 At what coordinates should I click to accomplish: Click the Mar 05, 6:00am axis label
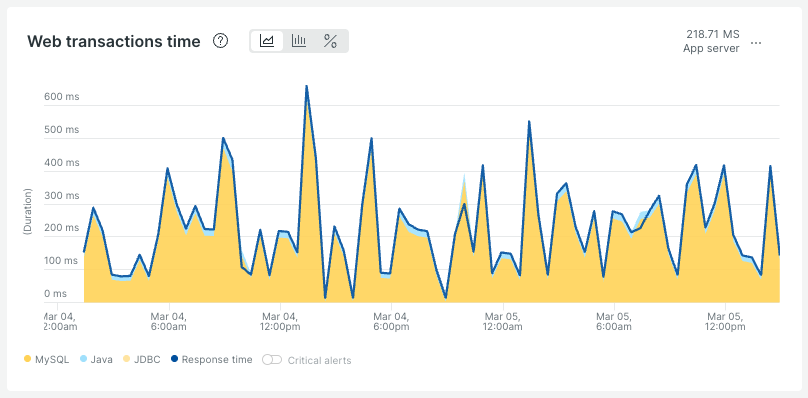click(x=614, y=321)
